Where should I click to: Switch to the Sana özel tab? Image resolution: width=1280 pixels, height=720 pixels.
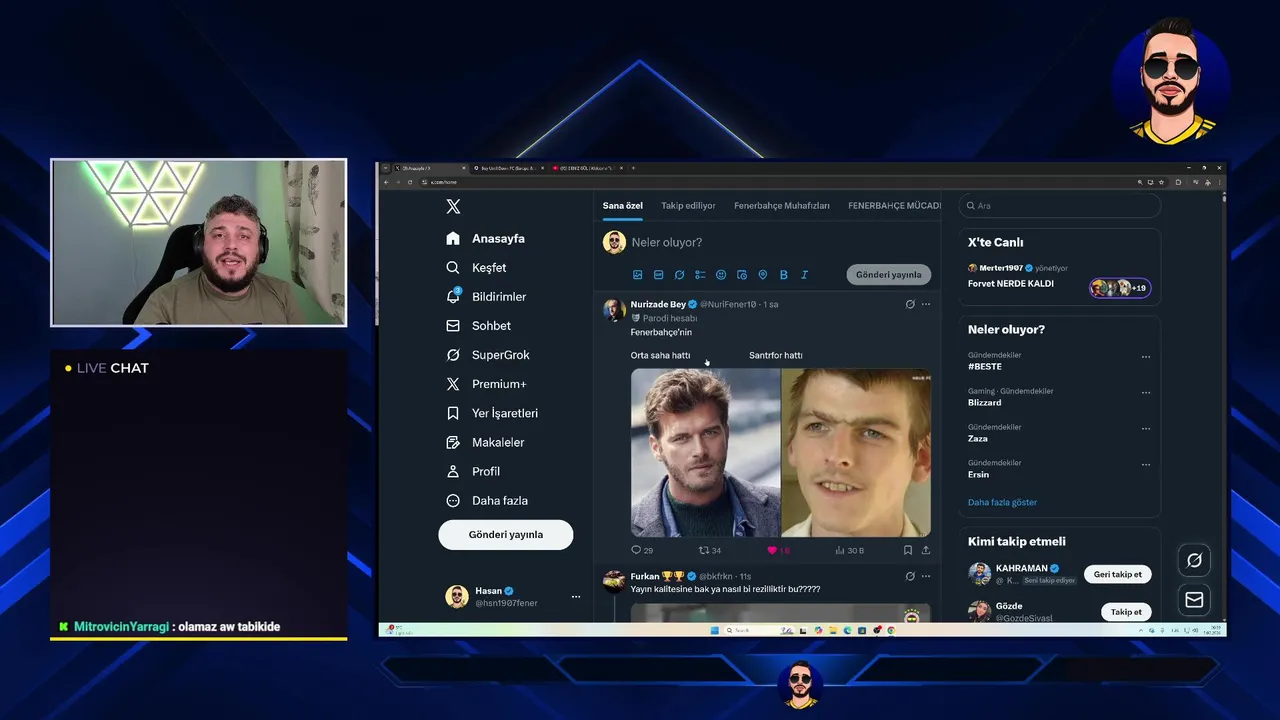[622, 206]
